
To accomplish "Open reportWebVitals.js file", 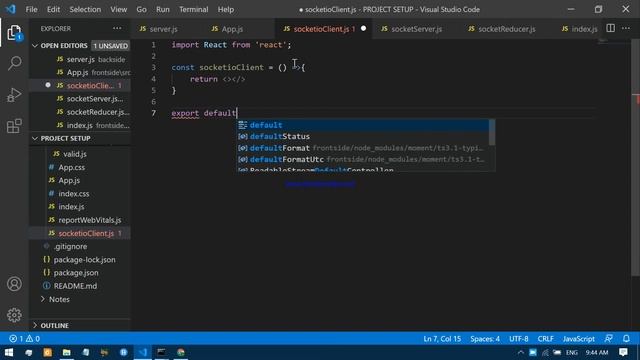I will tap(80, 220).
